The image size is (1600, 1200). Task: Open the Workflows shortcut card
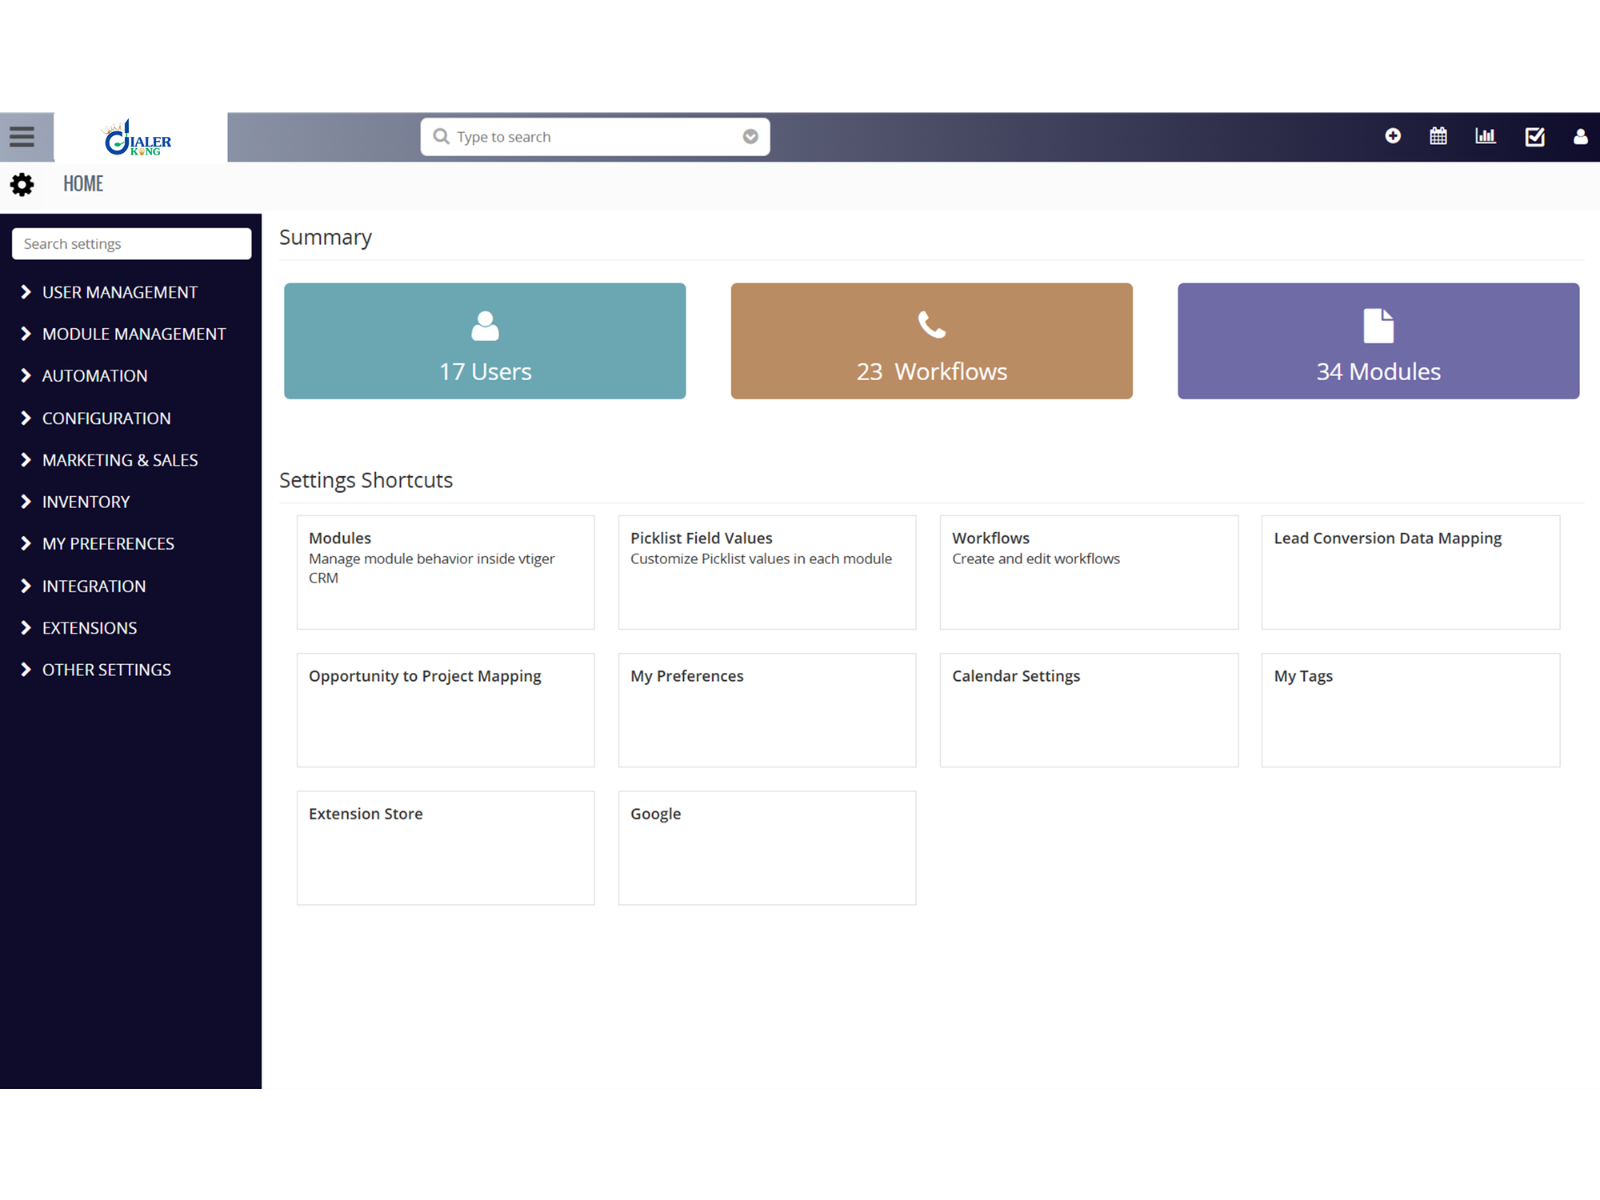coord(1089,572)
